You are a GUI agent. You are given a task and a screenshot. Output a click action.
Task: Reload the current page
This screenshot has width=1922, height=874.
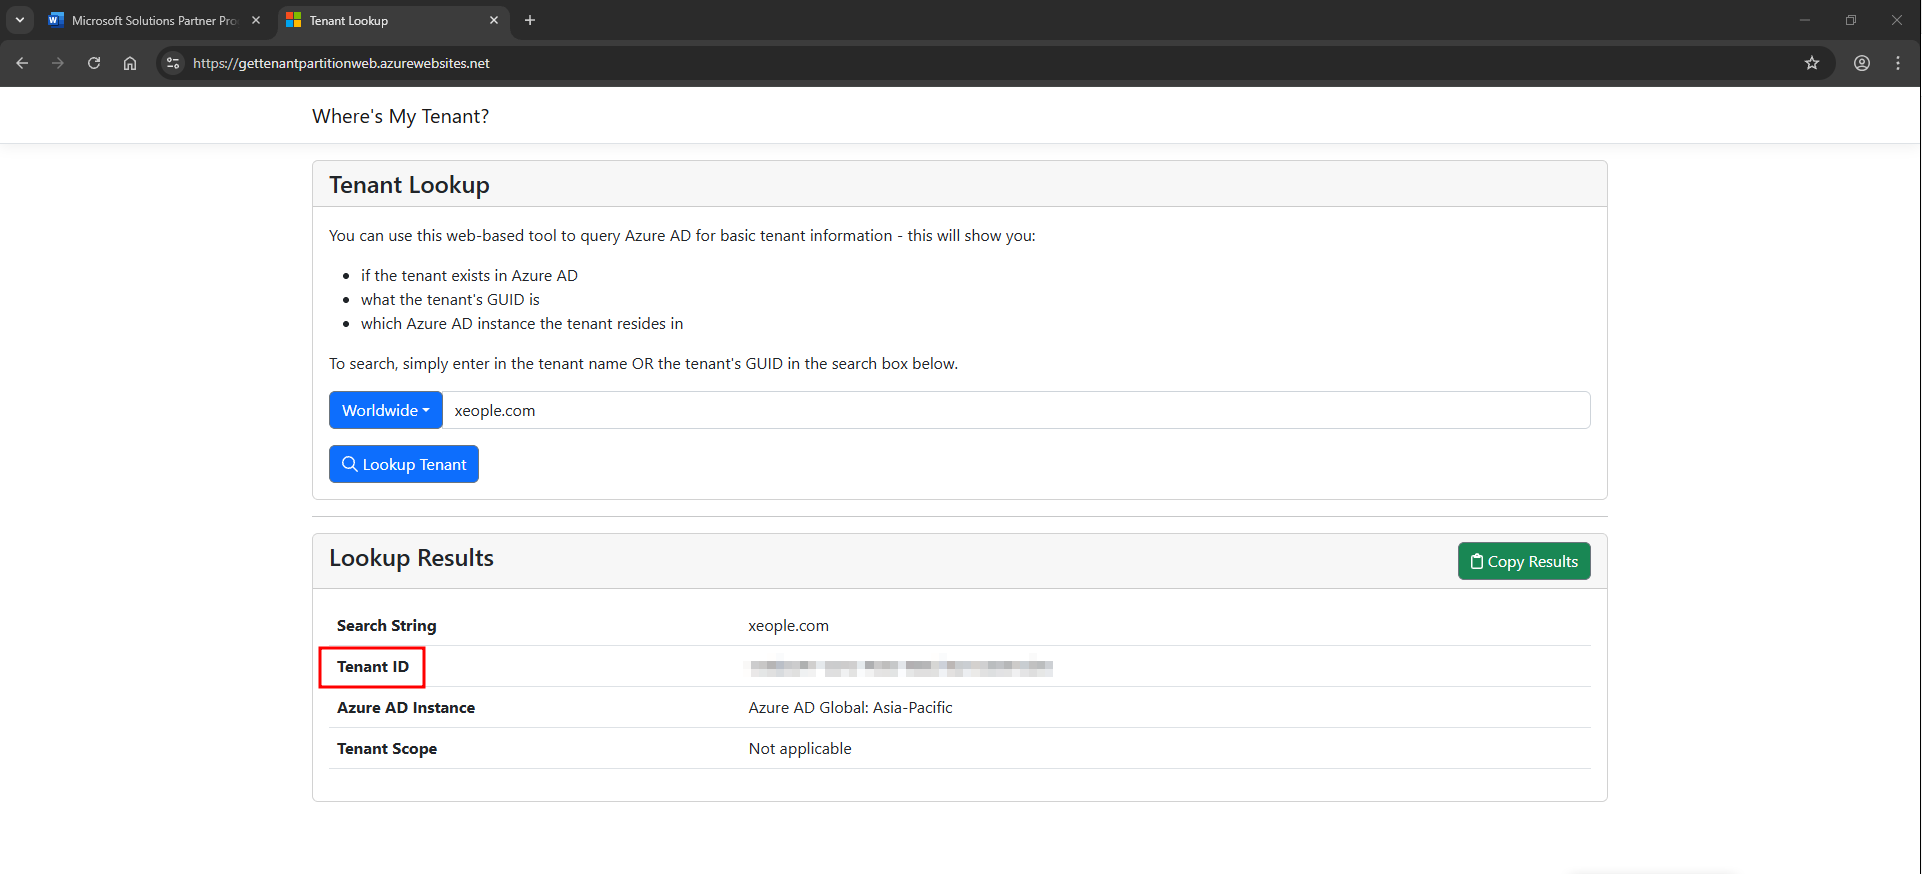coord(94,63)
